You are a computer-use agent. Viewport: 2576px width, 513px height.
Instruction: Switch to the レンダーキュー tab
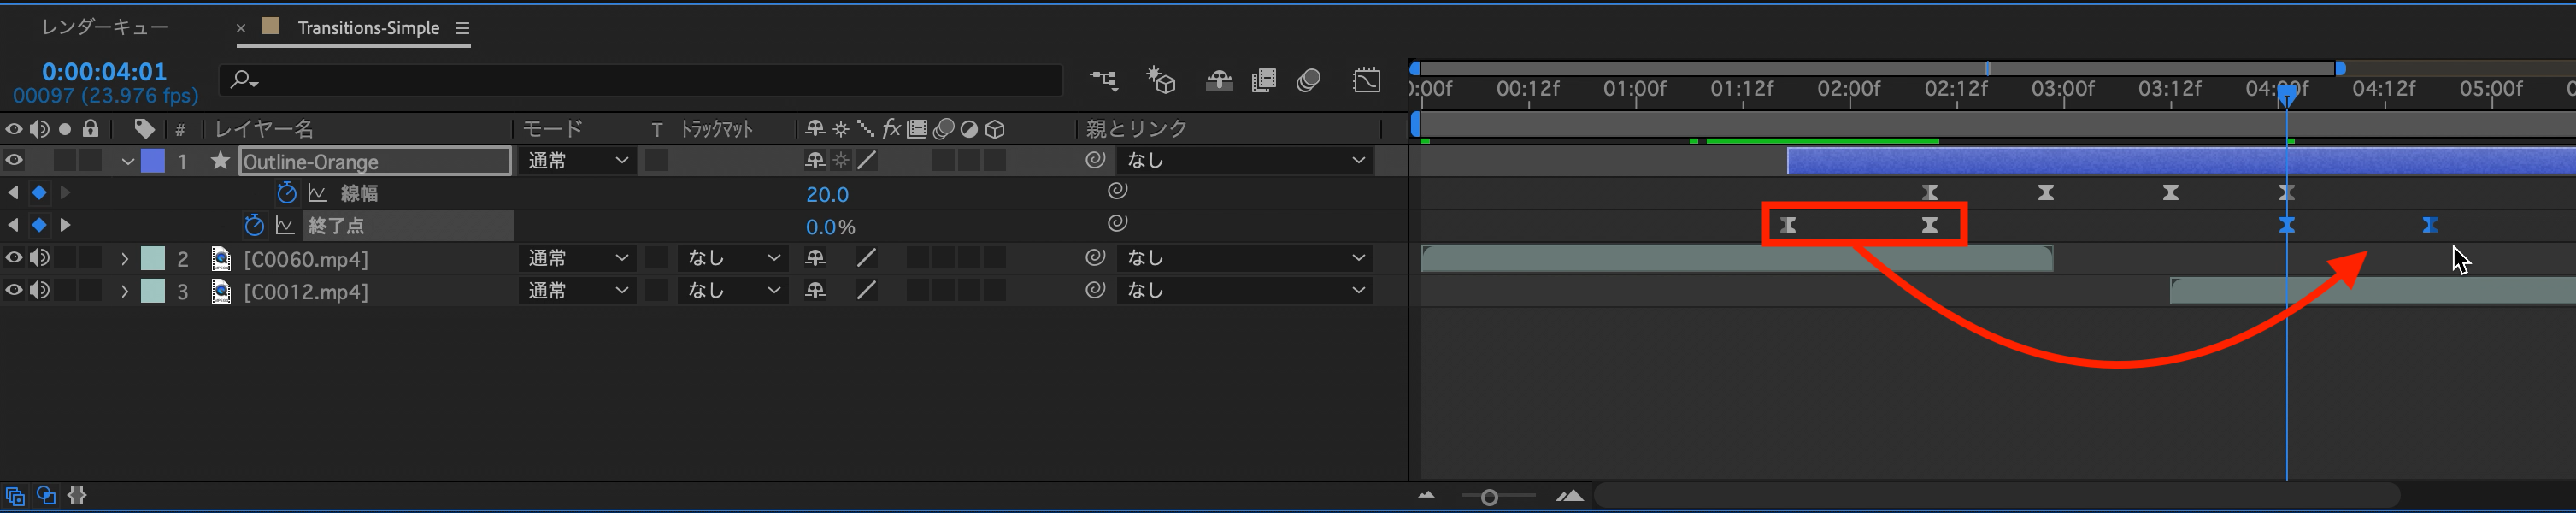[x=105, y=28]
